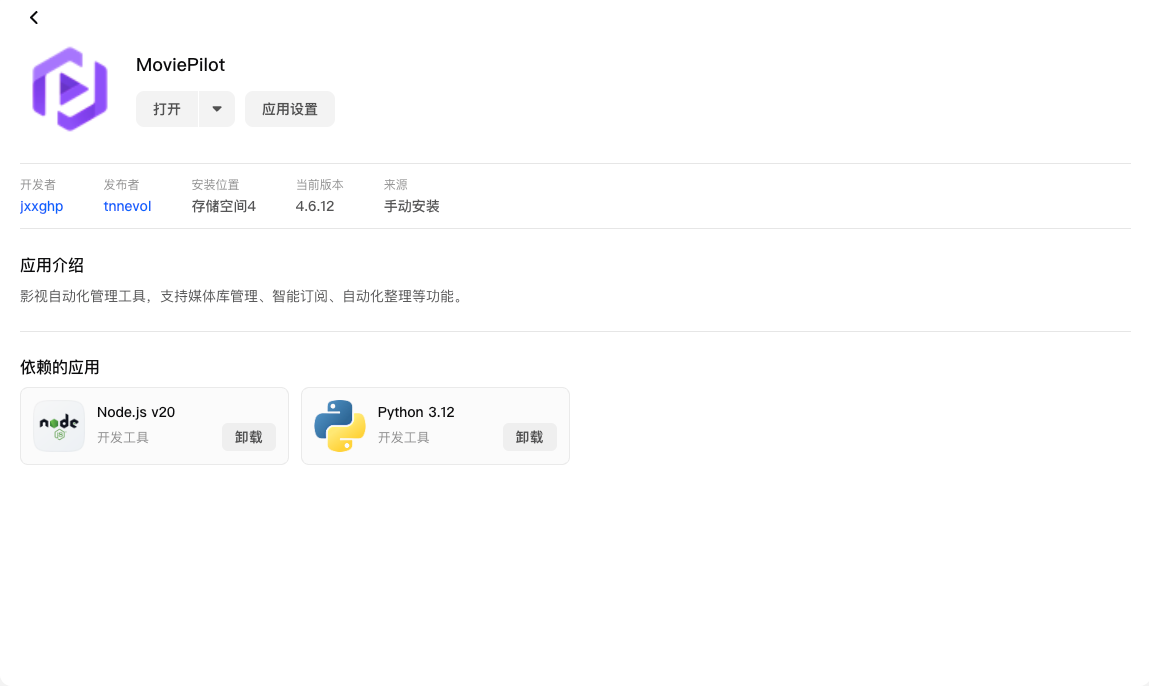Open developer jxxghp link
Viewport: 1149px width, 686px height.
coord(42,206)
